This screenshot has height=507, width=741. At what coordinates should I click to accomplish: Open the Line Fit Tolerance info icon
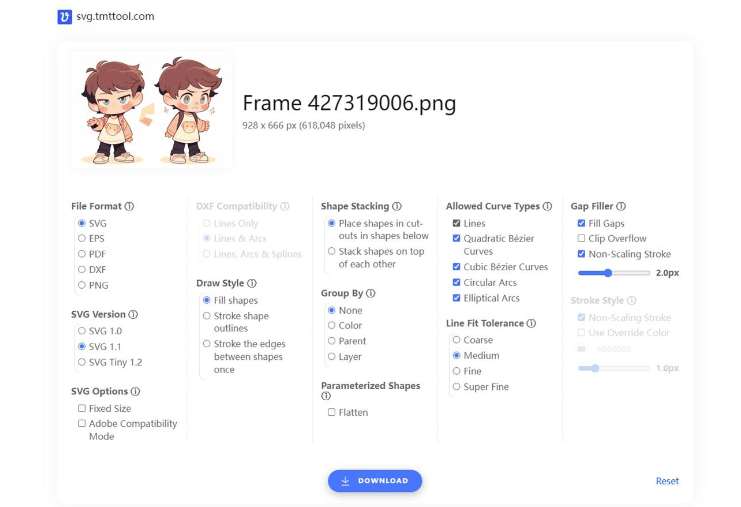[x=531, y=324]
